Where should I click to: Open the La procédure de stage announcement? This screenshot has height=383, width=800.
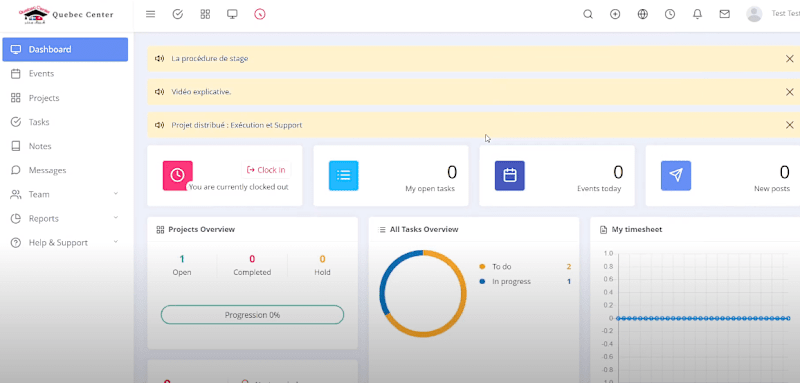(210, 59)
